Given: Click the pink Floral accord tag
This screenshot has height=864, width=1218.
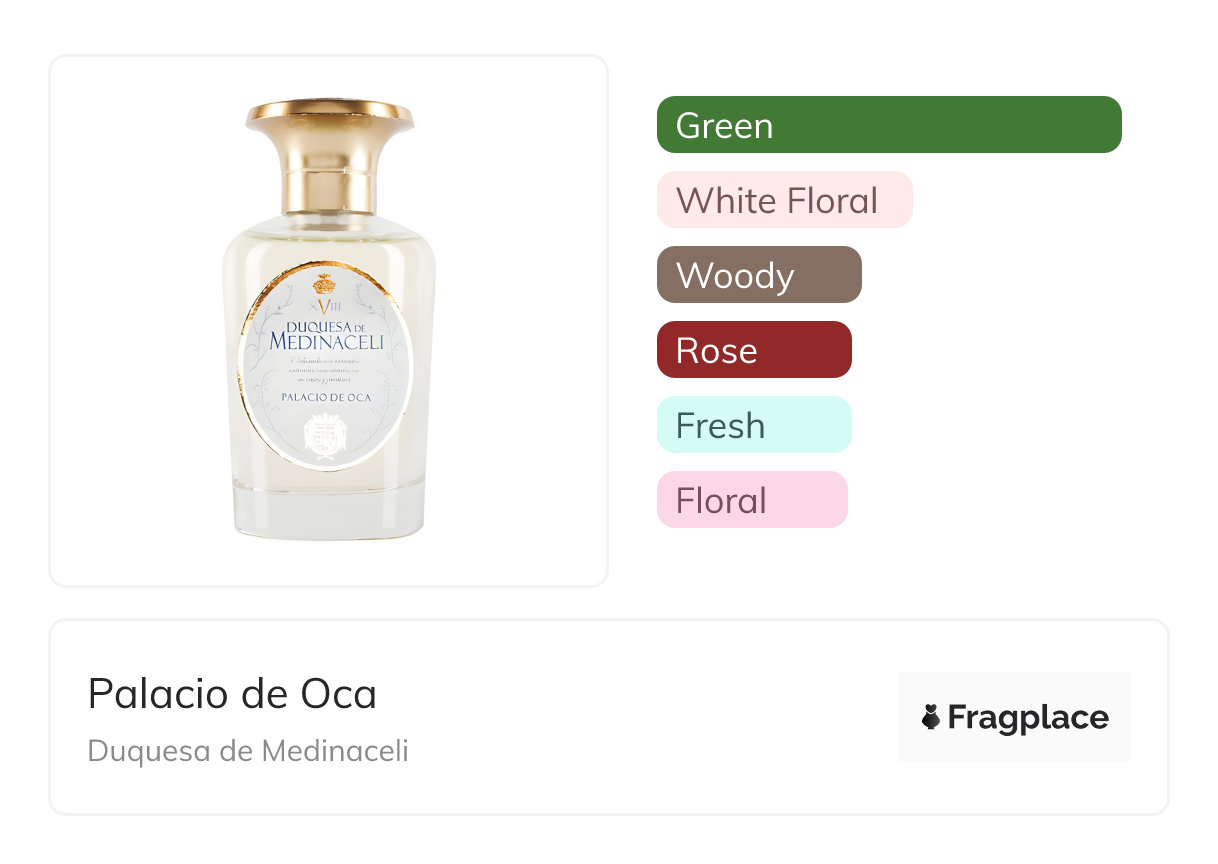Looking at the screenshot, I should (x=751, y=500).
